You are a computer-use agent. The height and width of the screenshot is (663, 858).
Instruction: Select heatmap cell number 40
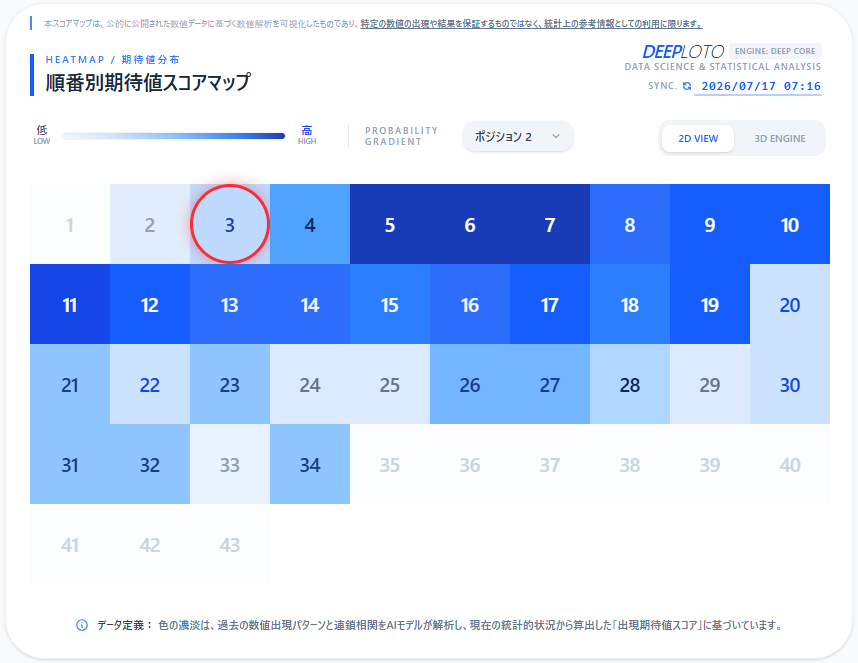790,464
